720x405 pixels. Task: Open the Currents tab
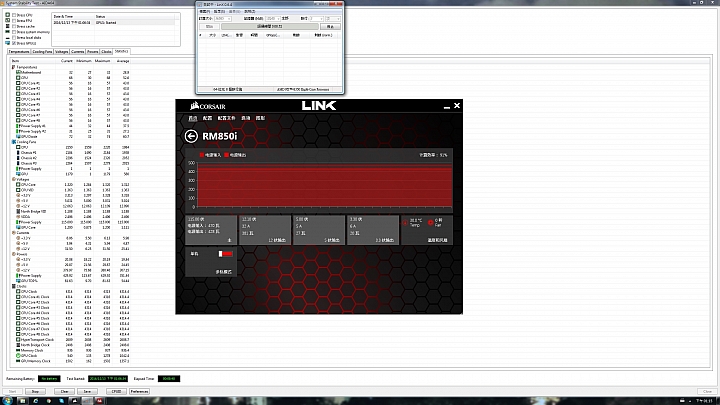pos(78,52)
